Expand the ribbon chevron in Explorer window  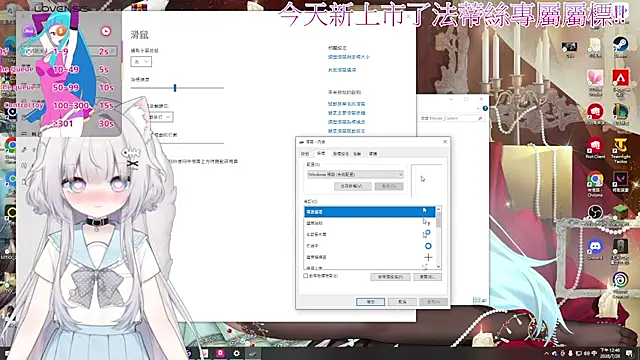pyautogui.click(x=478, y=108)
